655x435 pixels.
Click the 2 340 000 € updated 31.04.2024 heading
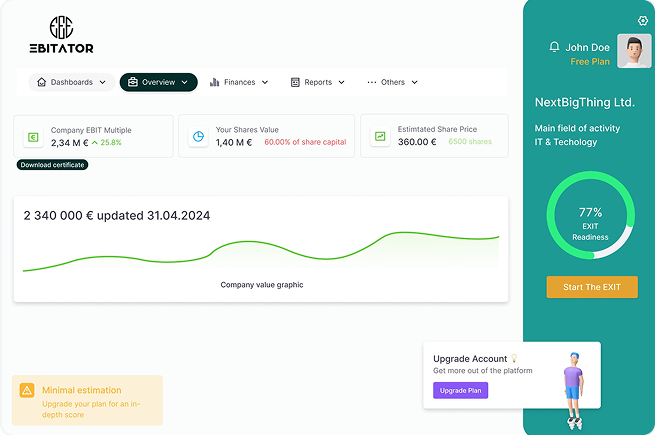[117, 216]
